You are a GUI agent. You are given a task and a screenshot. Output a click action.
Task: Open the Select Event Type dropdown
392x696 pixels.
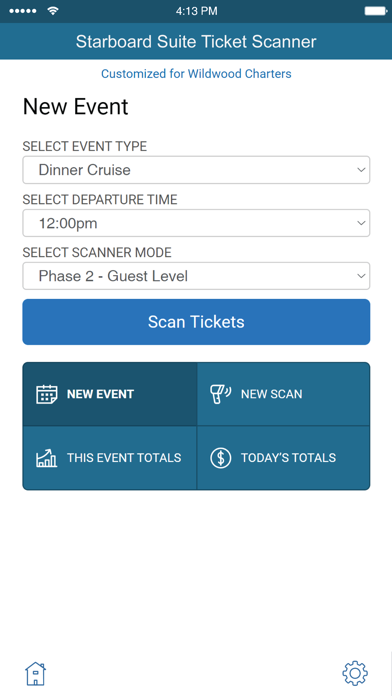coord(196,170)
